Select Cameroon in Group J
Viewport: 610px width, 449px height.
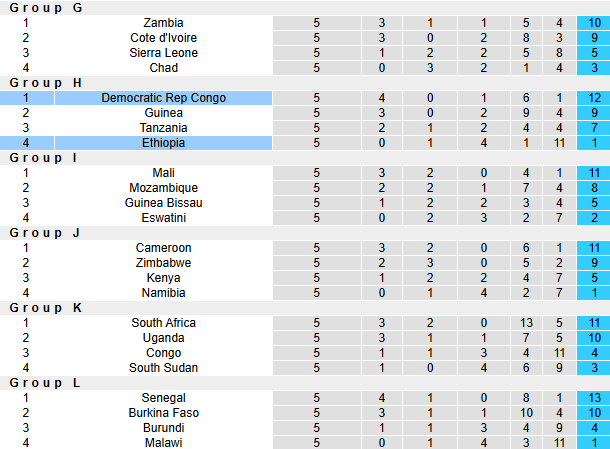(x=163, y=248)
